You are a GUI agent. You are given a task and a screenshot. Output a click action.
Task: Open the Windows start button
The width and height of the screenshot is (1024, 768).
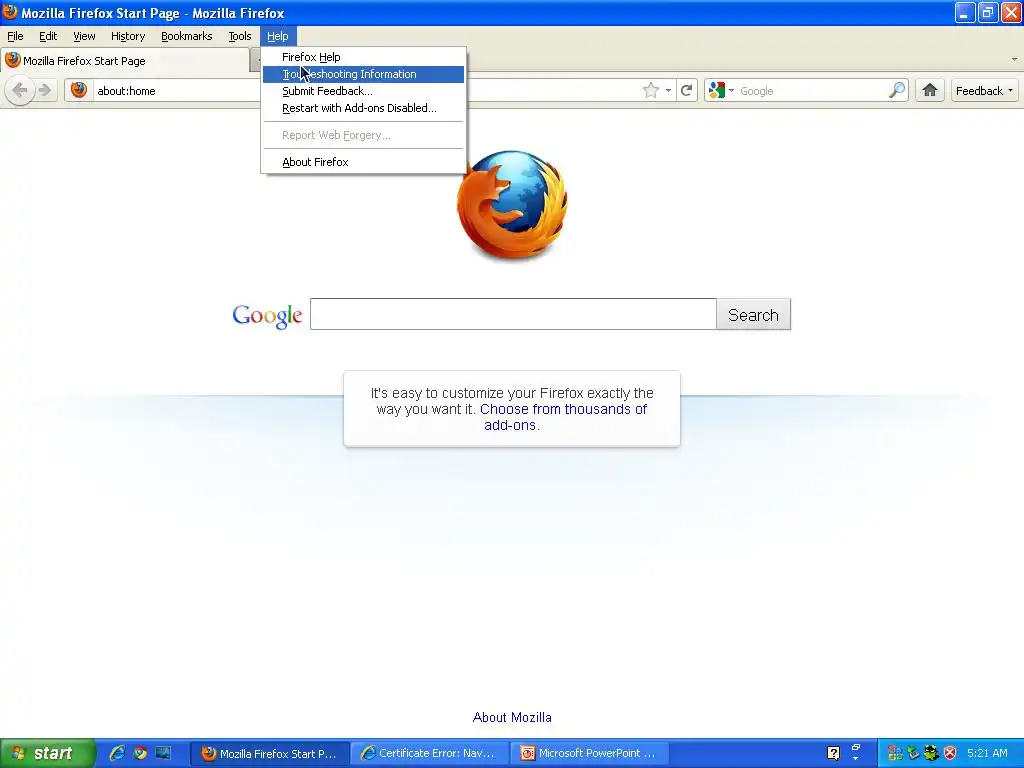tap(48, 753)
